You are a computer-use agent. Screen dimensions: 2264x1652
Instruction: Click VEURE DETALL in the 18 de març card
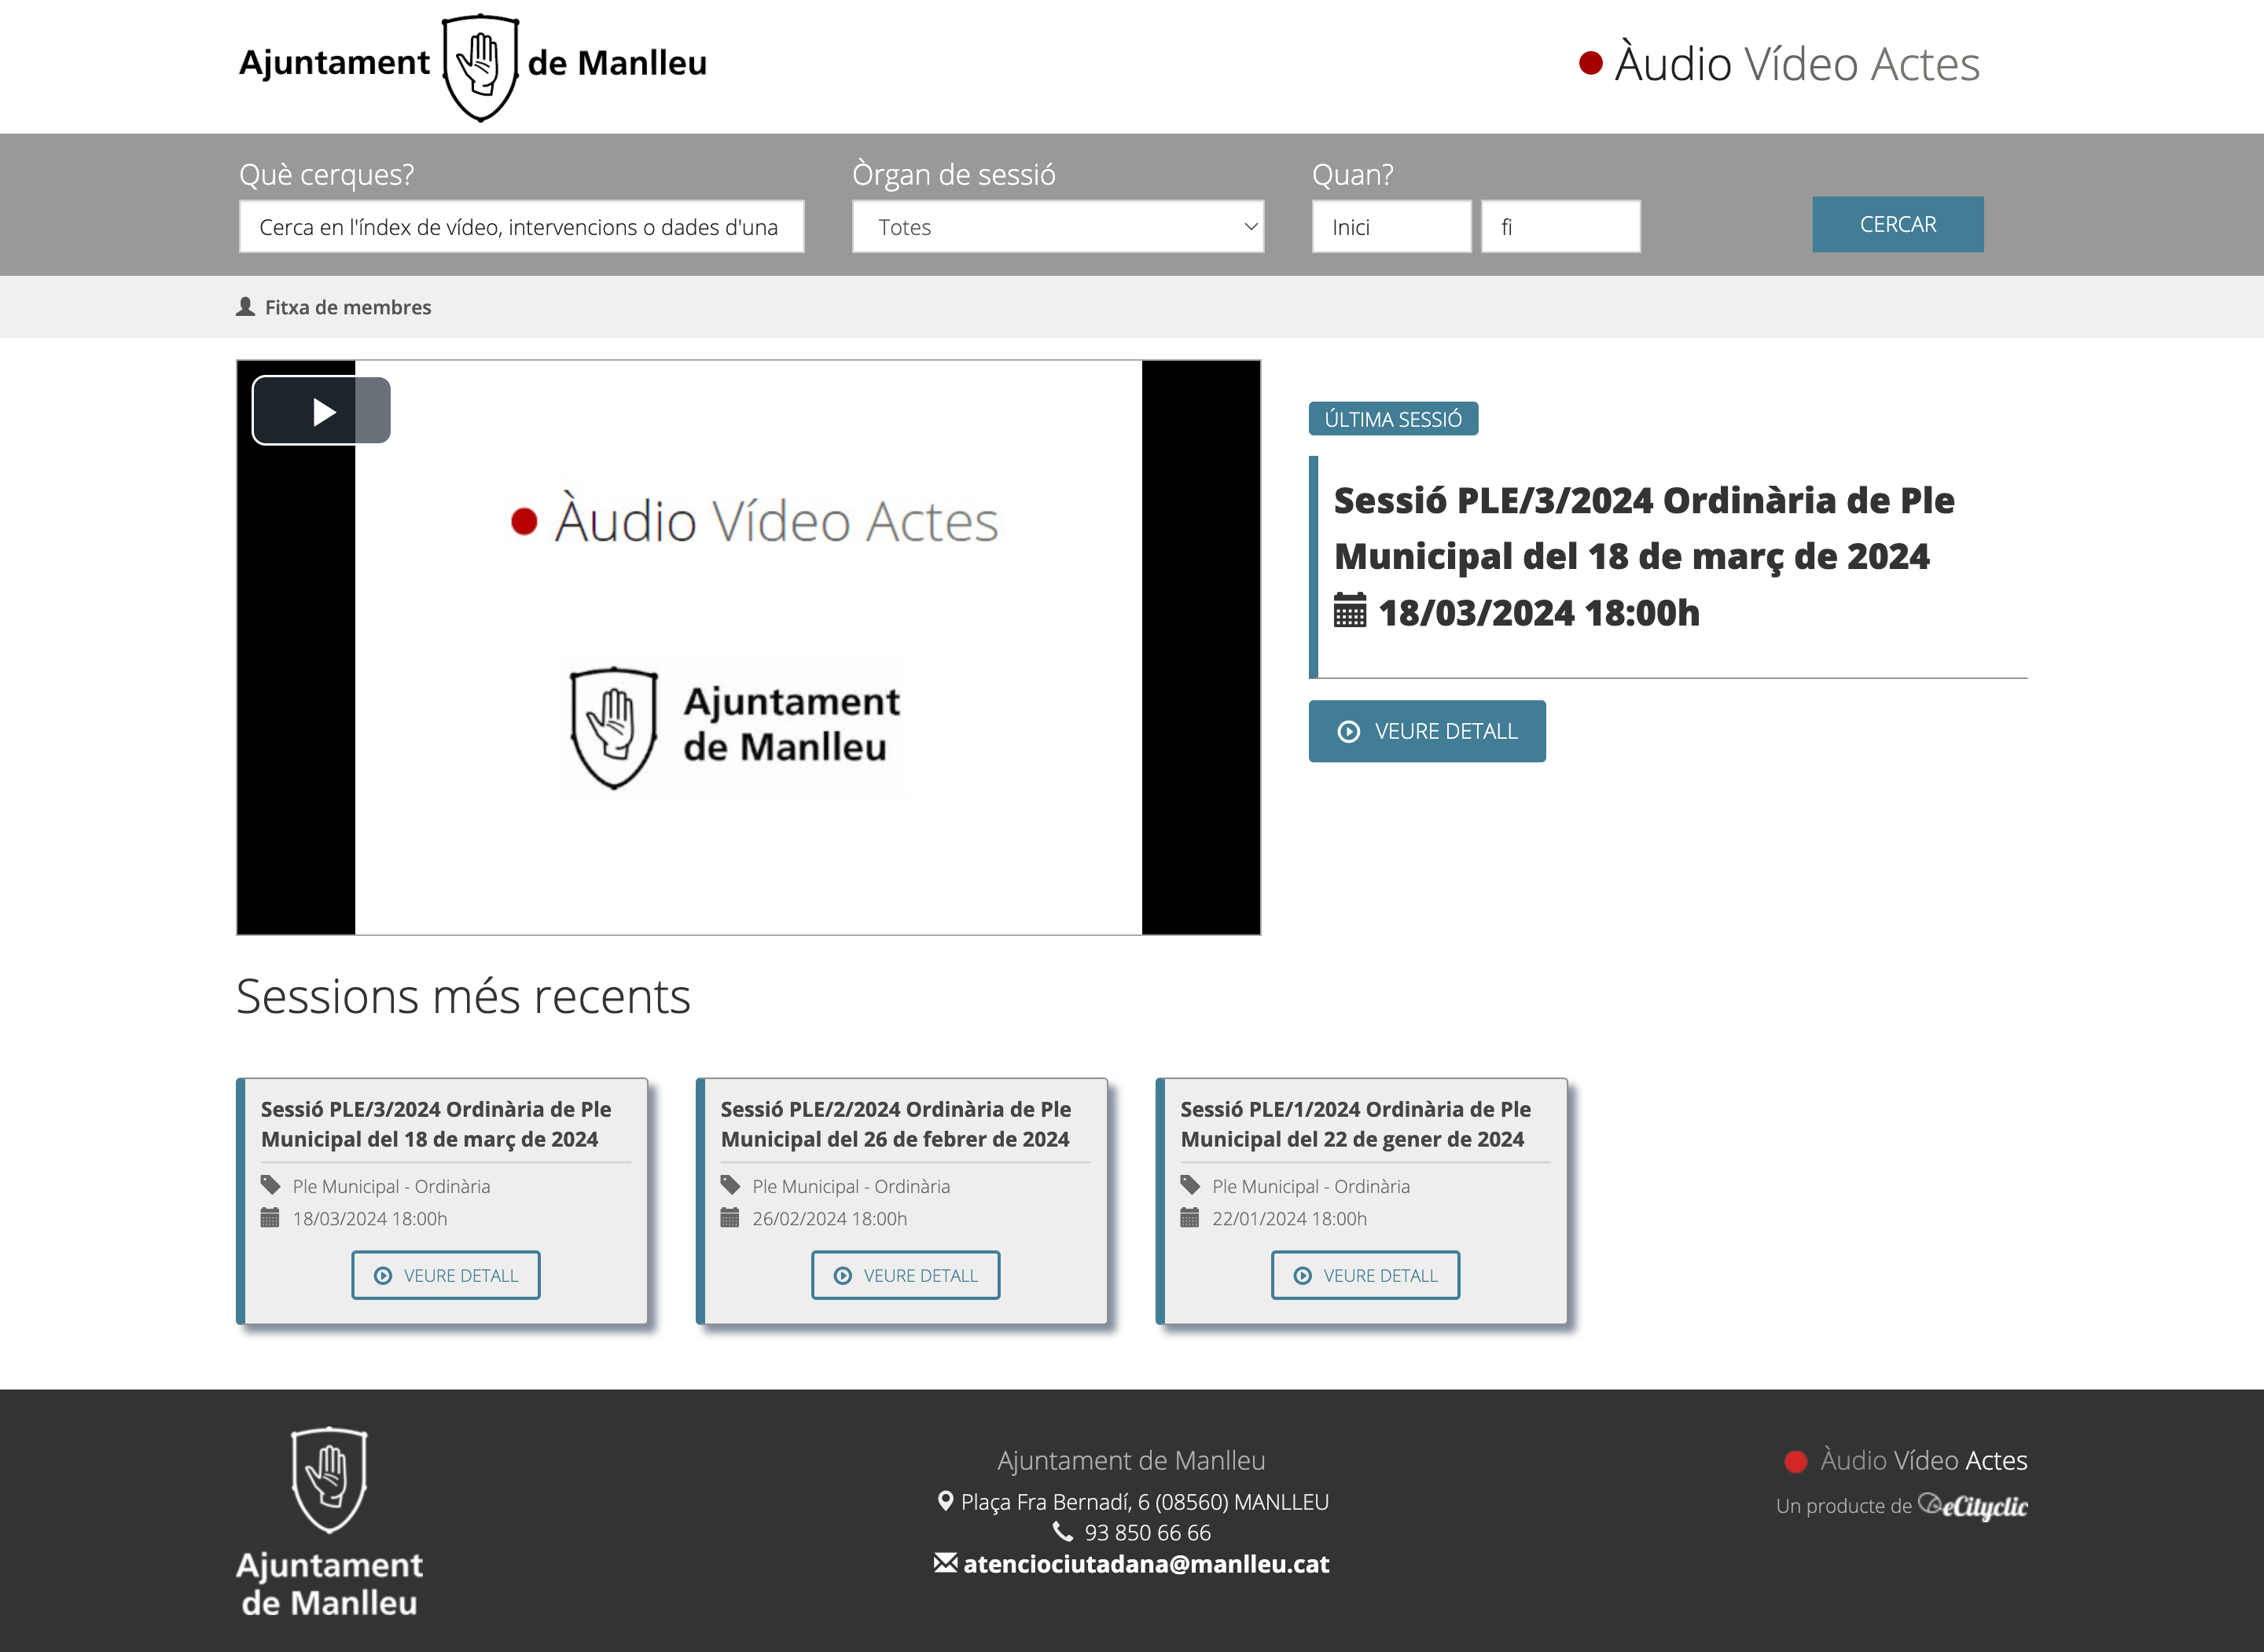pyautogui.click(x=446, y=1275)
